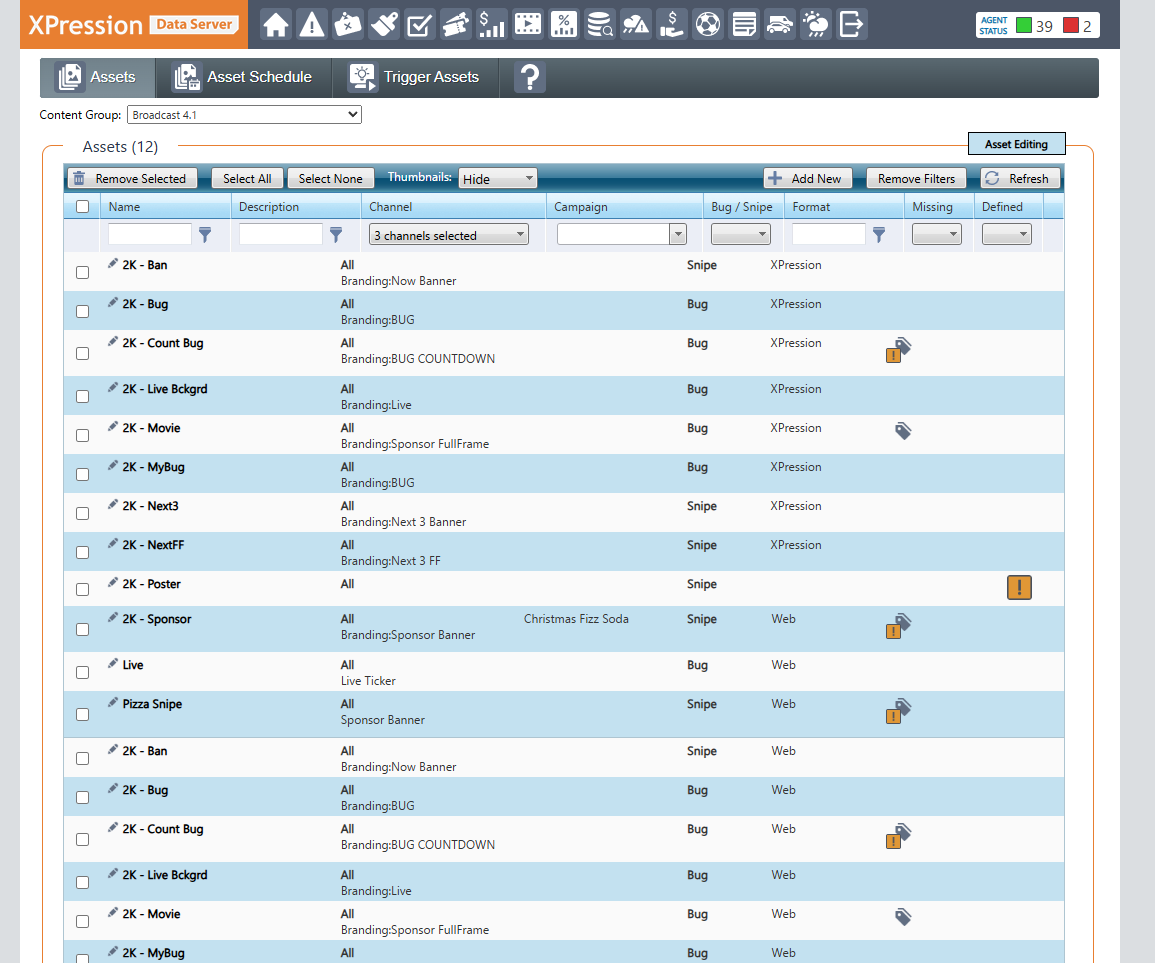Open the 3 channels selected dropdown
This screenshot has width=1155, height=963.
[449, 235]
